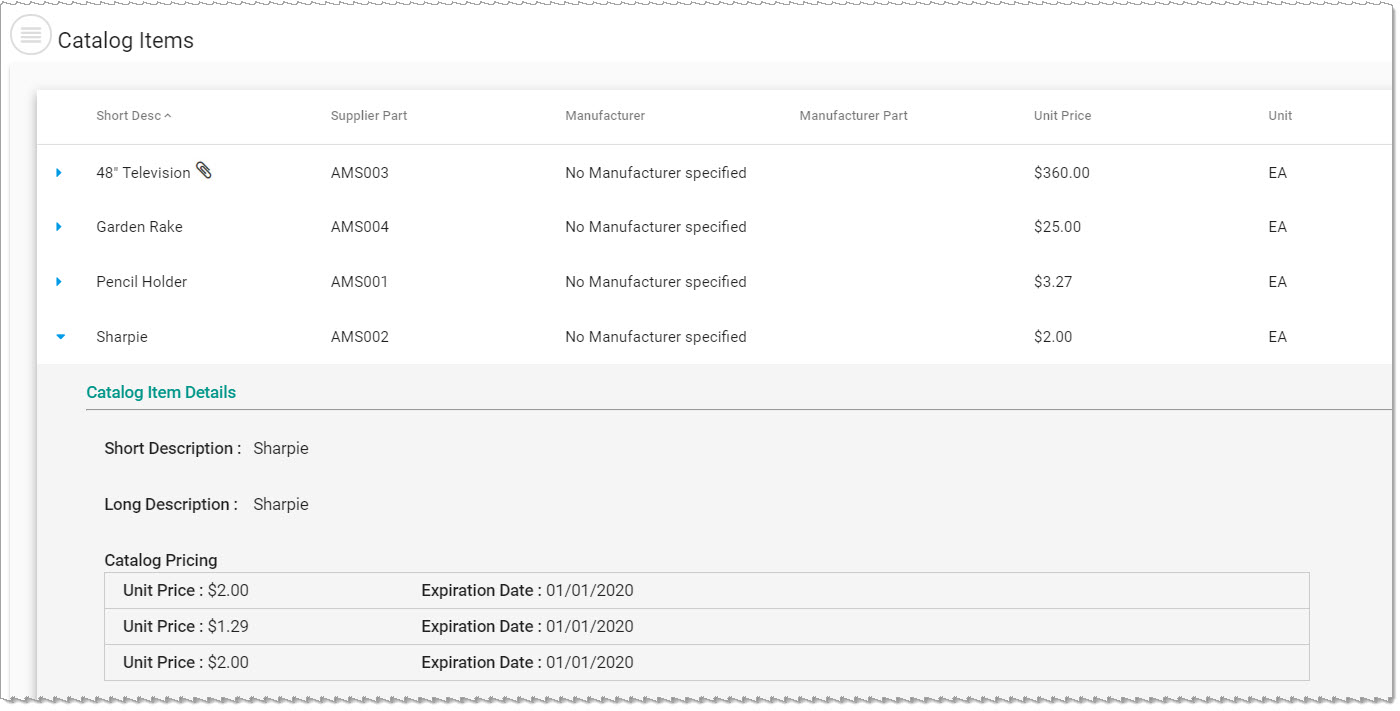Viewport: 1400px width, 711px height.
Task: Expand the Pencil Holder row
Action: [59, 282]
